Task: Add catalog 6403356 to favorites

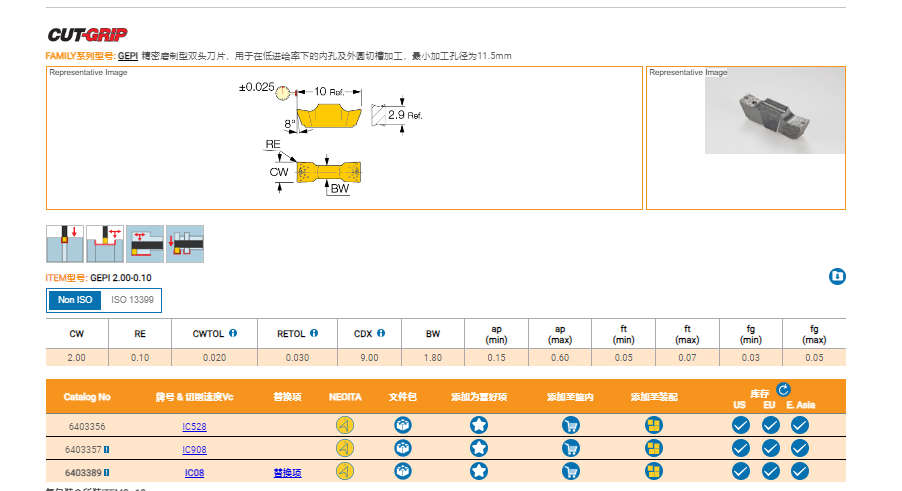Action: point(479,424)
